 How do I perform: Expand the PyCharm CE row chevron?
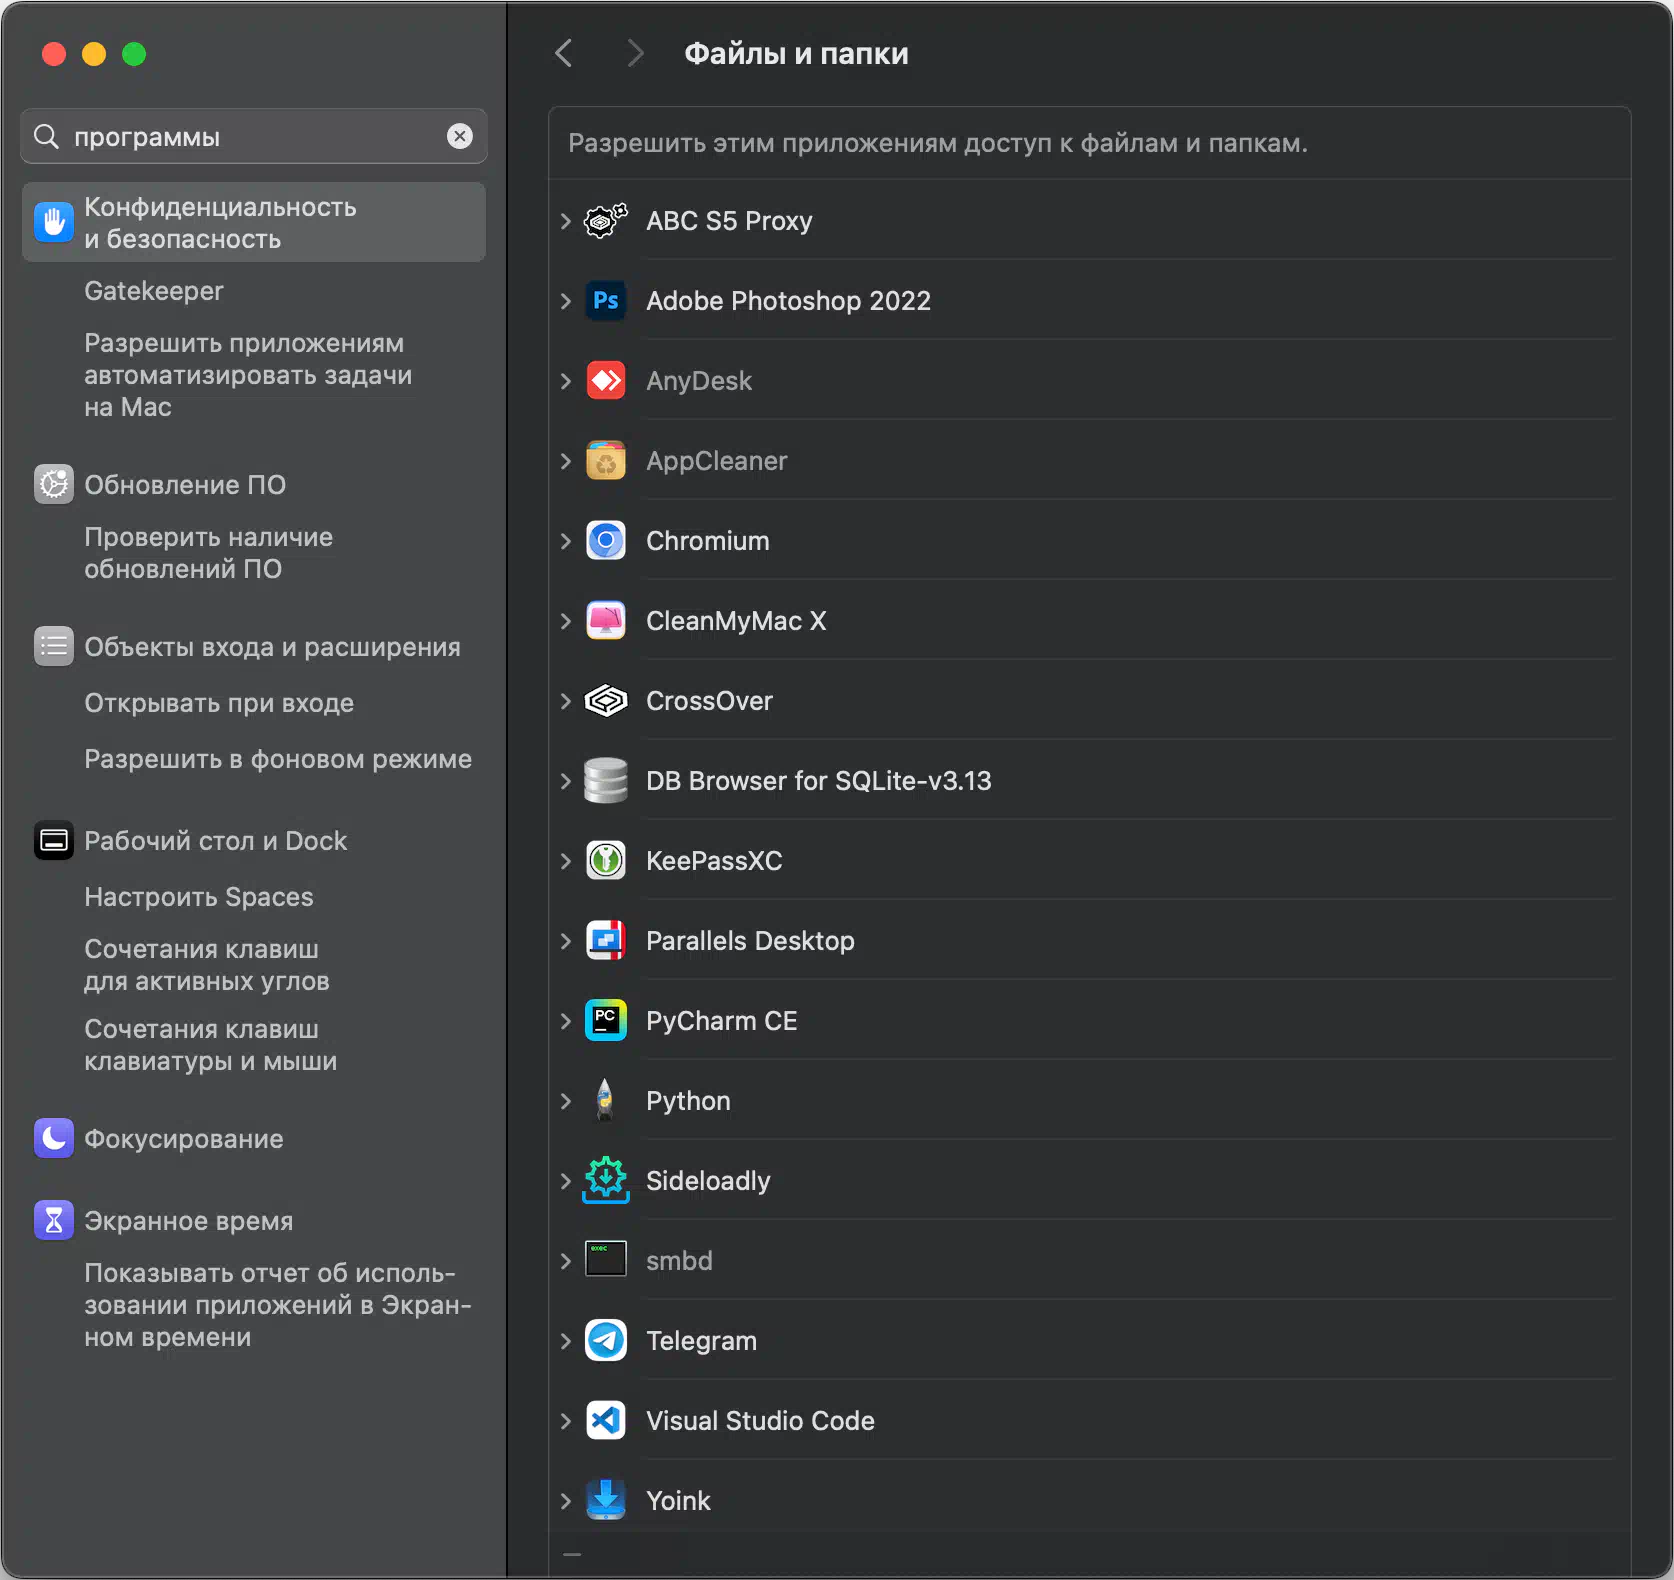(x=566, y=1020)
